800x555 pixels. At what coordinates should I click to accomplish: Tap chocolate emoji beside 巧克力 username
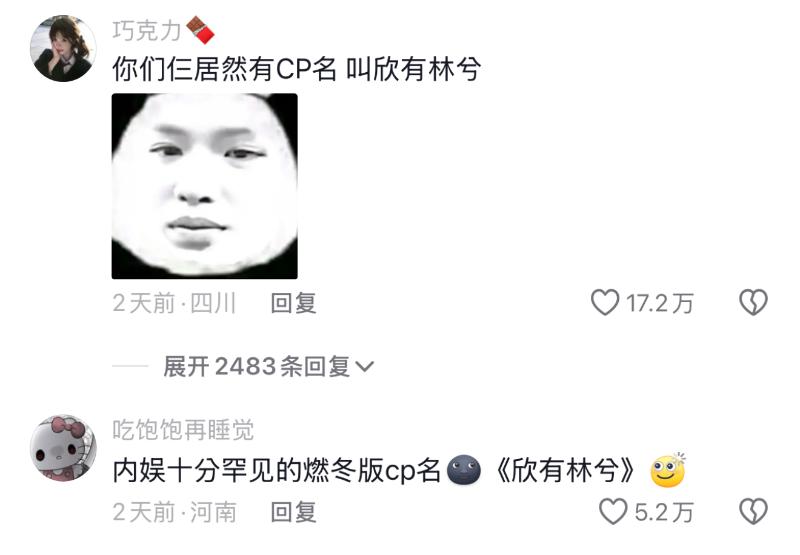point(200,30)
